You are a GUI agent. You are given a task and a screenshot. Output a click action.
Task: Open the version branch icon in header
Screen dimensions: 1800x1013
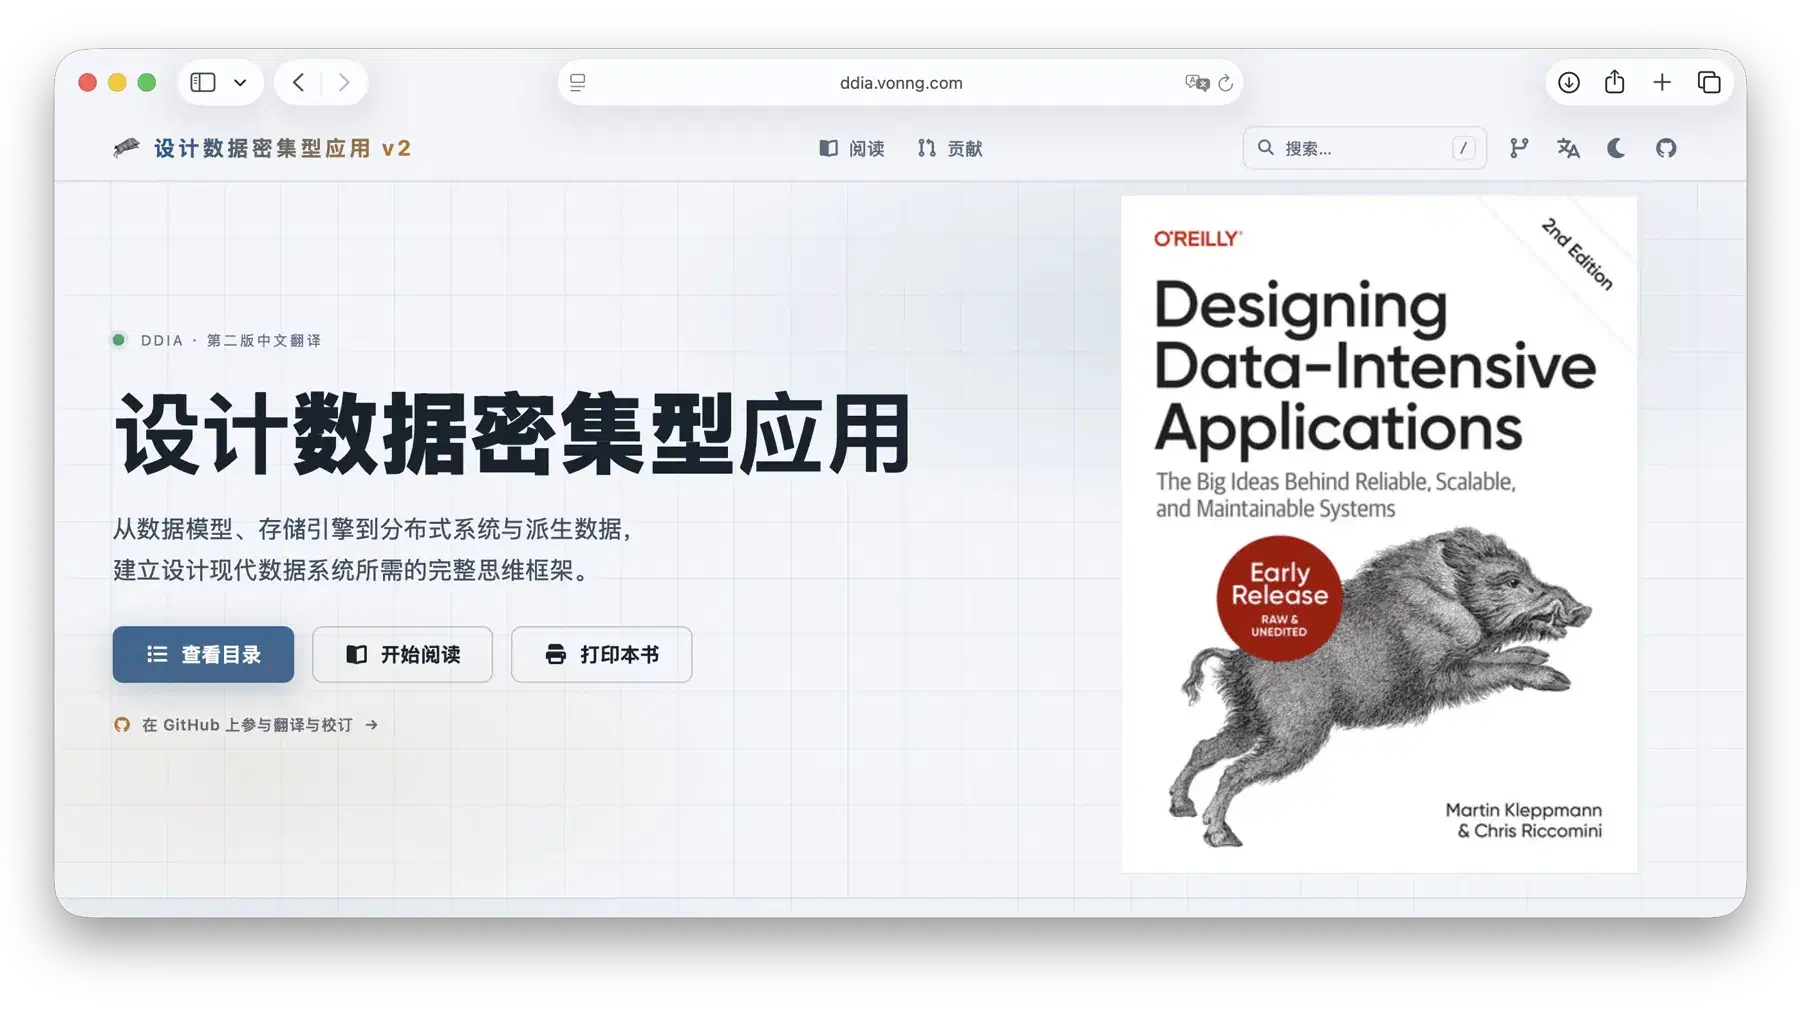[1519, 148]
